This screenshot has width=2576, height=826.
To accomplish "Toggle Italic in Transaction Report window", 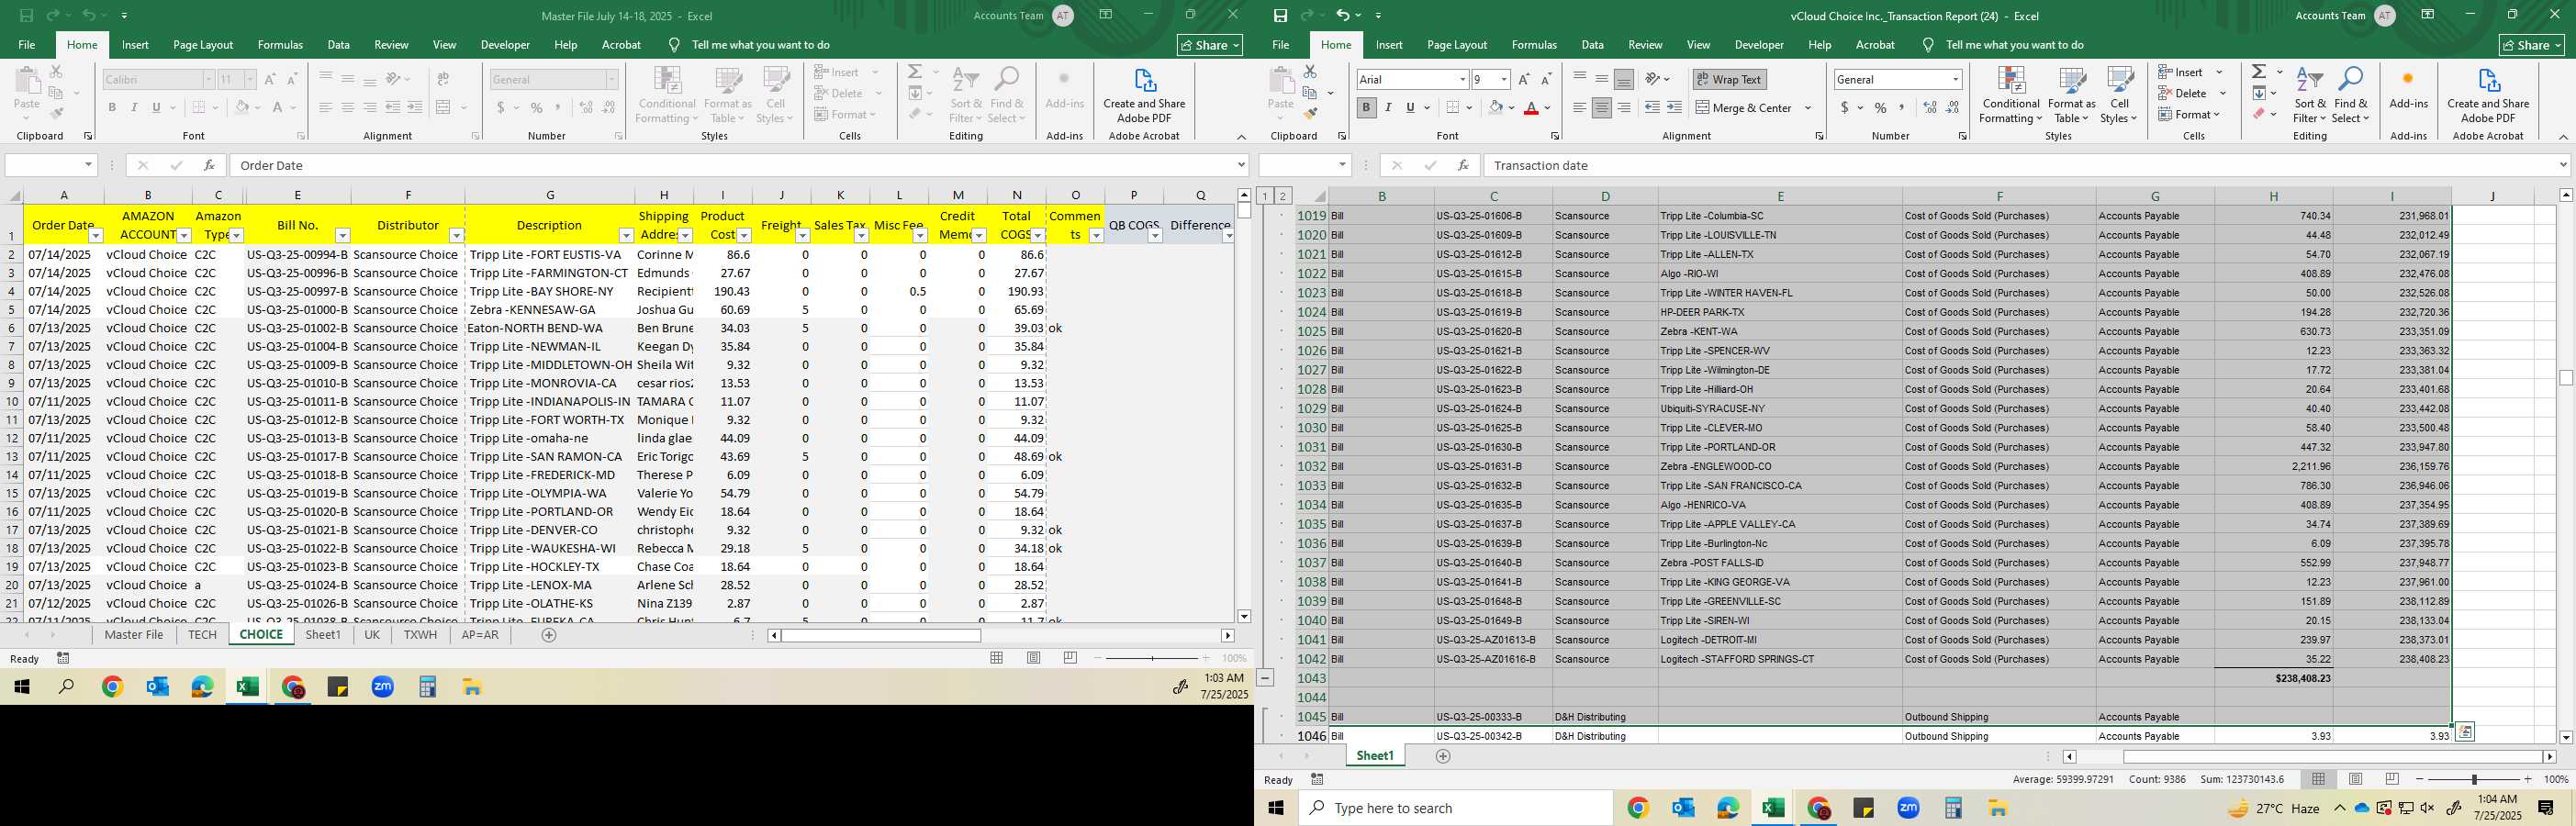I will [1388, 108].
